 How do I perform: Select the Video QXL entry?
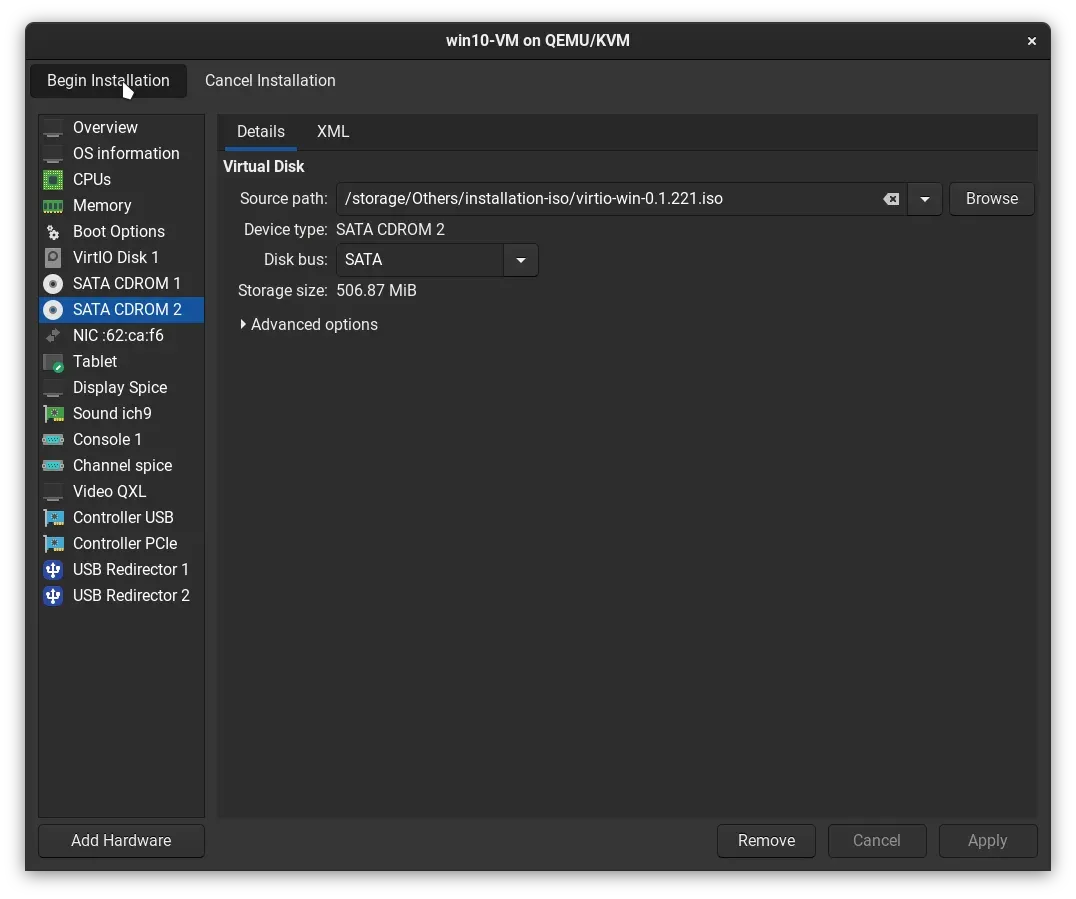click(121, 492)
